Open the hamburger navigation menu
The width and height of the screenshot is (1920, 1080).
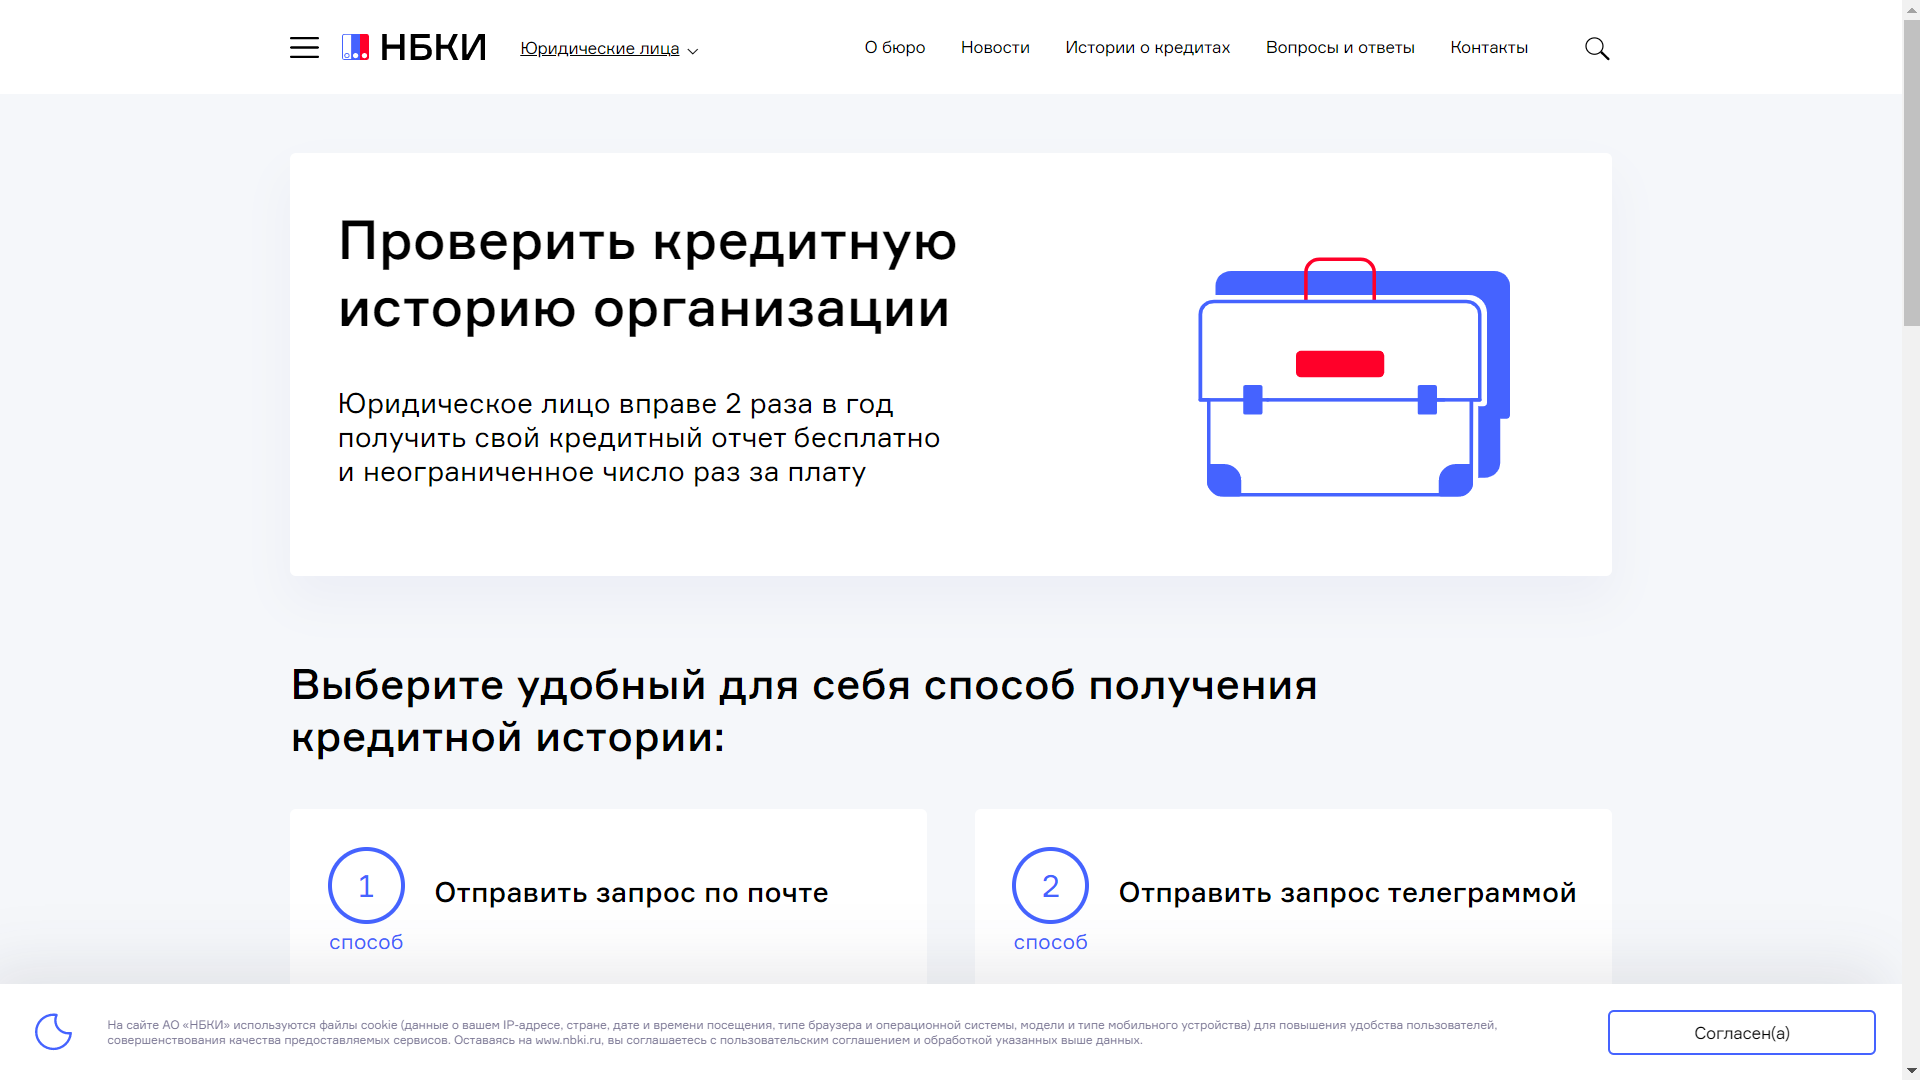[304, 47]
